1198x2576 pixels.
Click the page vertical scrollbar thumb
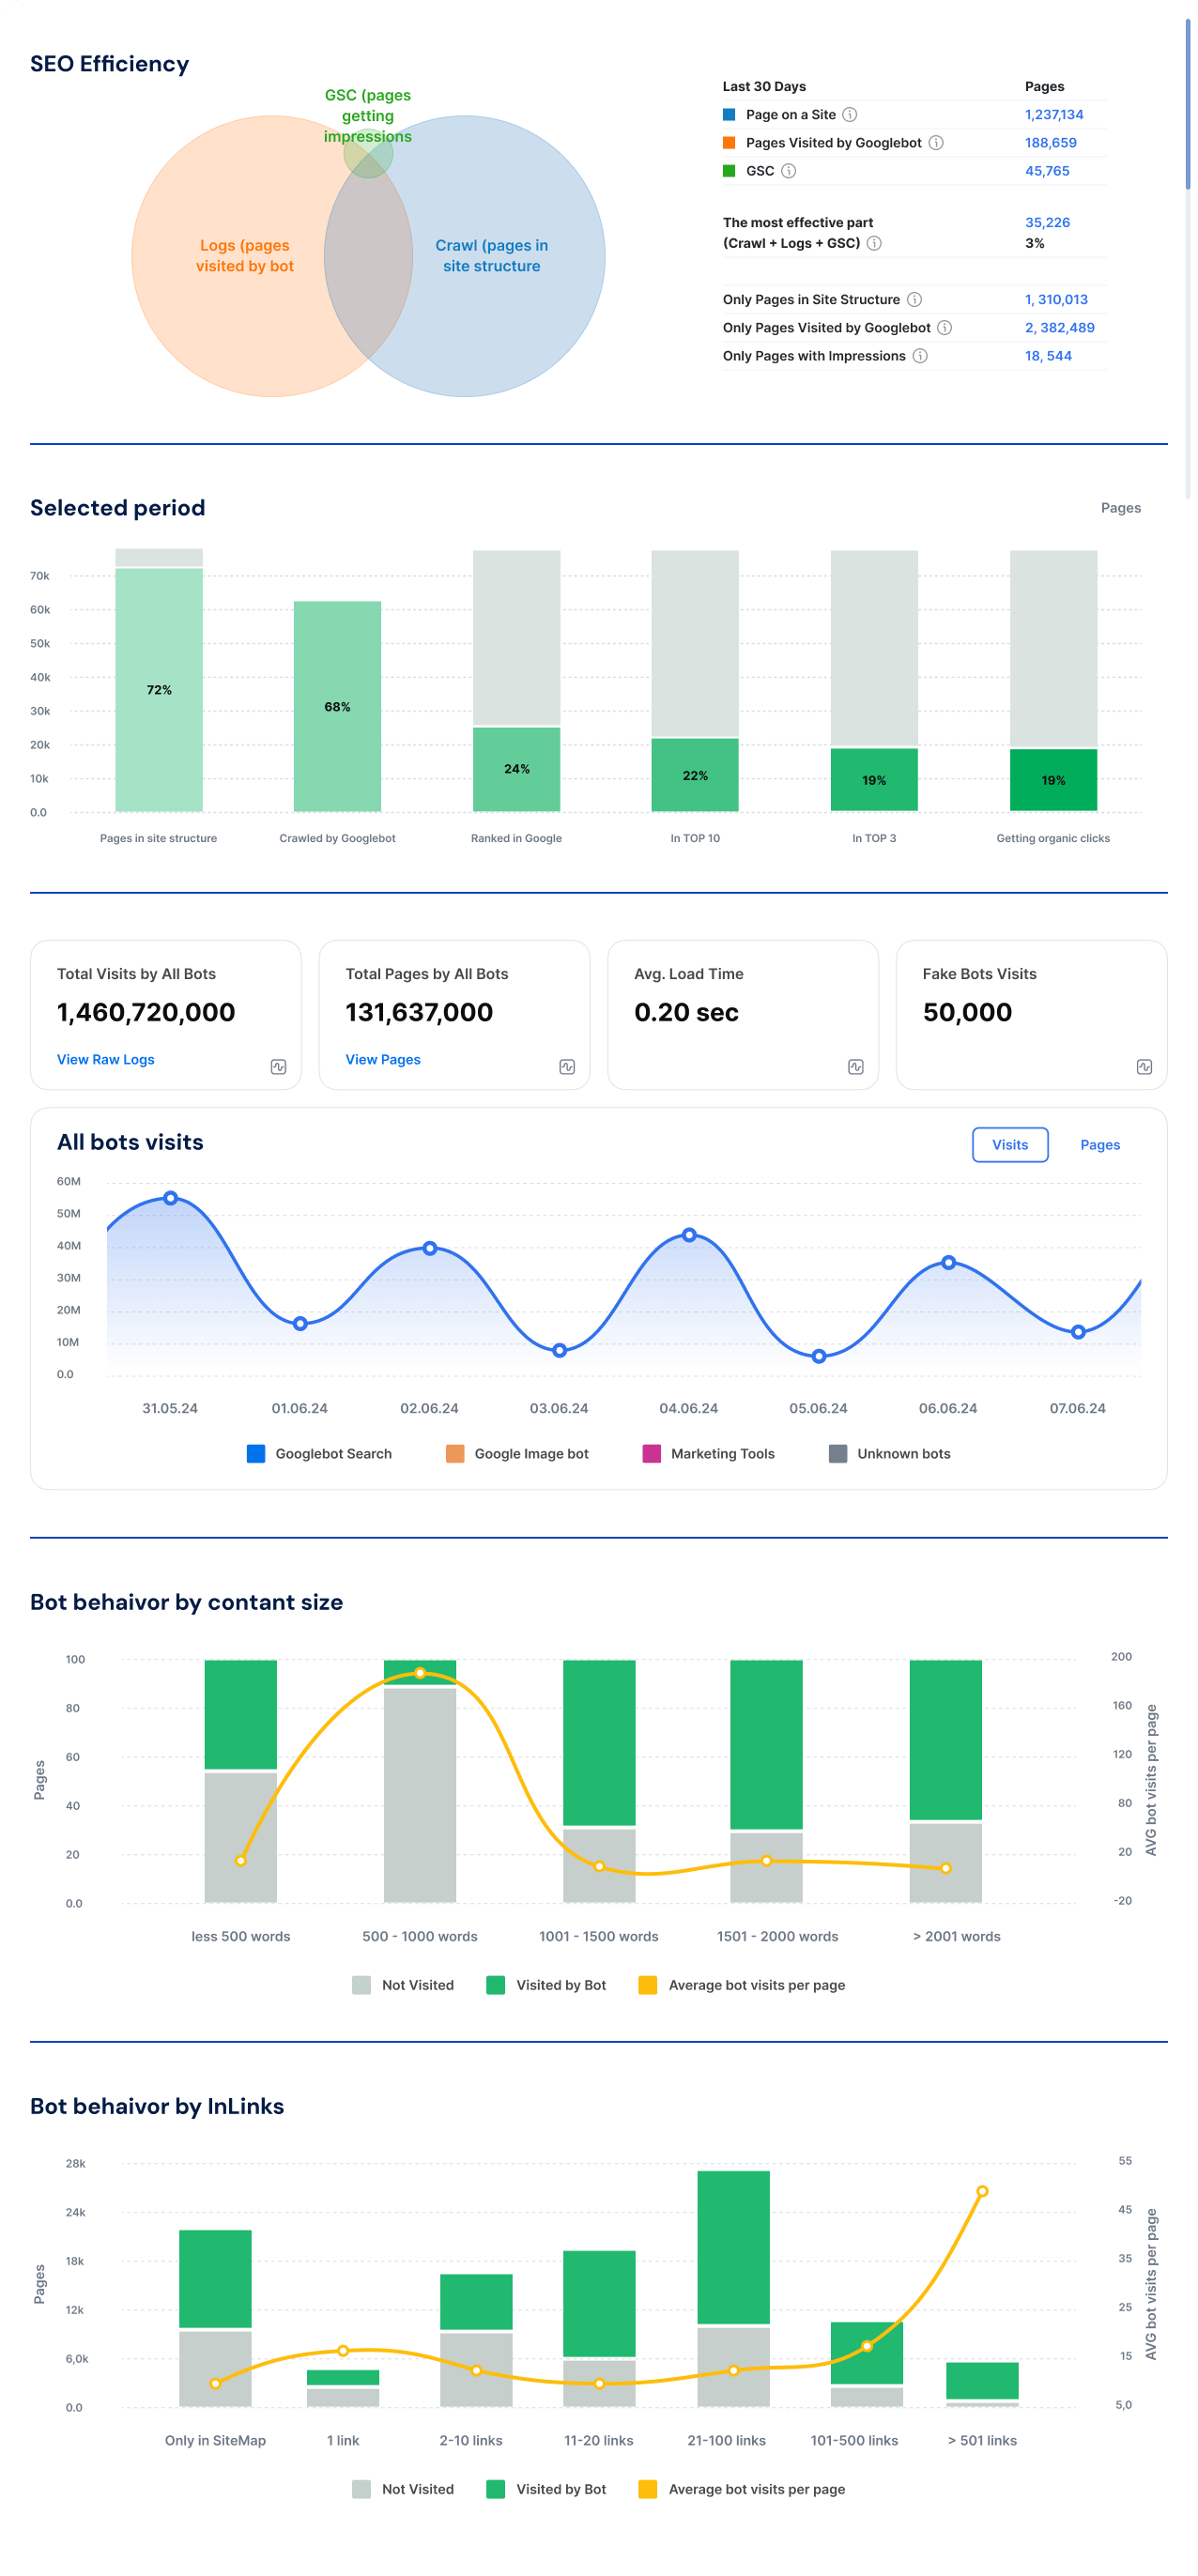[1187, 103]
